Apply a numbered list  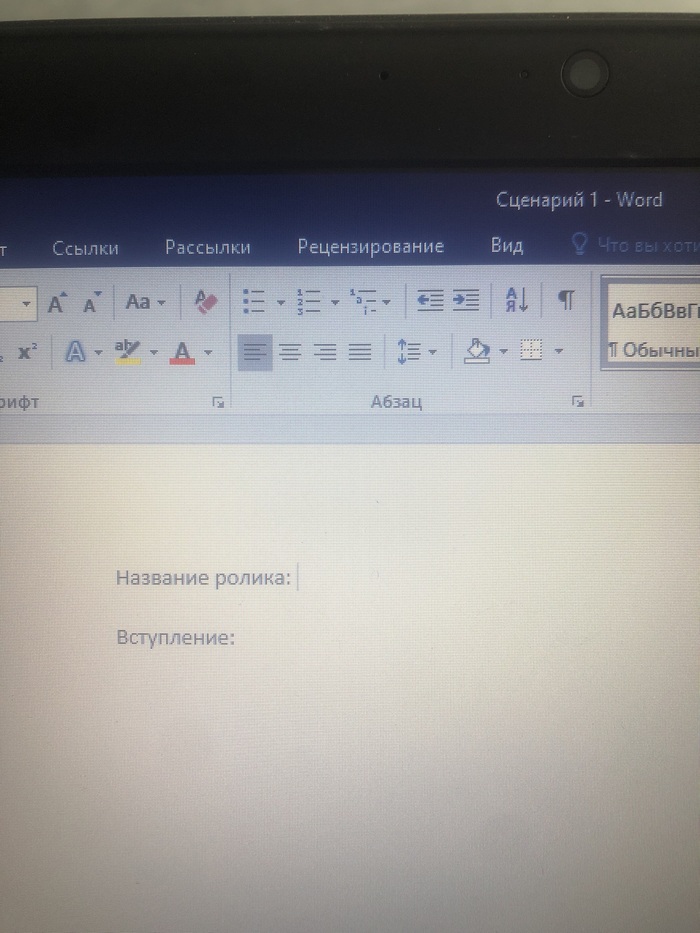pos(308,302)
